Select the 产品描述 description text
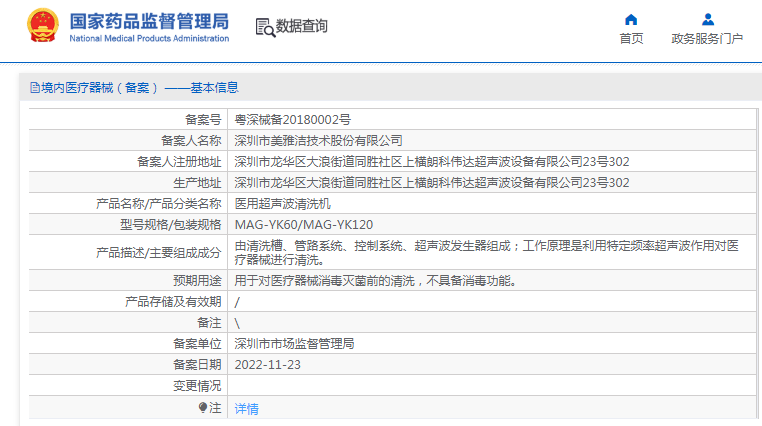Image resolution: width=762 pixels, height=426 pixels. click(486, 253)
